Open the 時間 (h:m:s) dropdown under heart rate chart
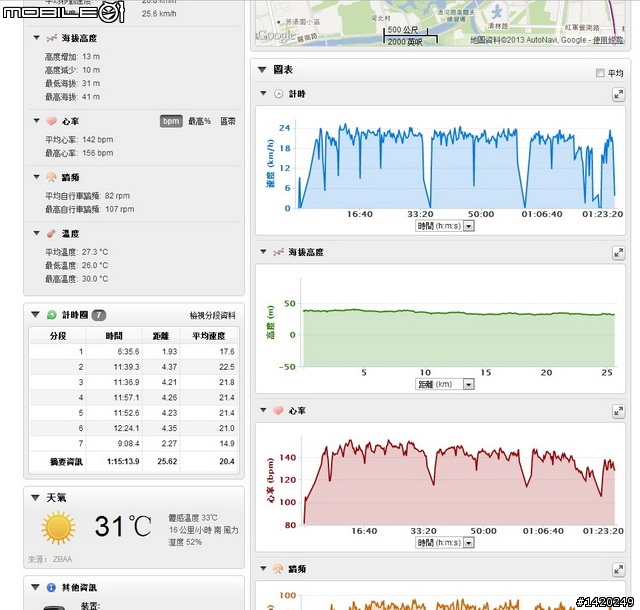Viewport: 640px width, 610px height. (444, 543)
